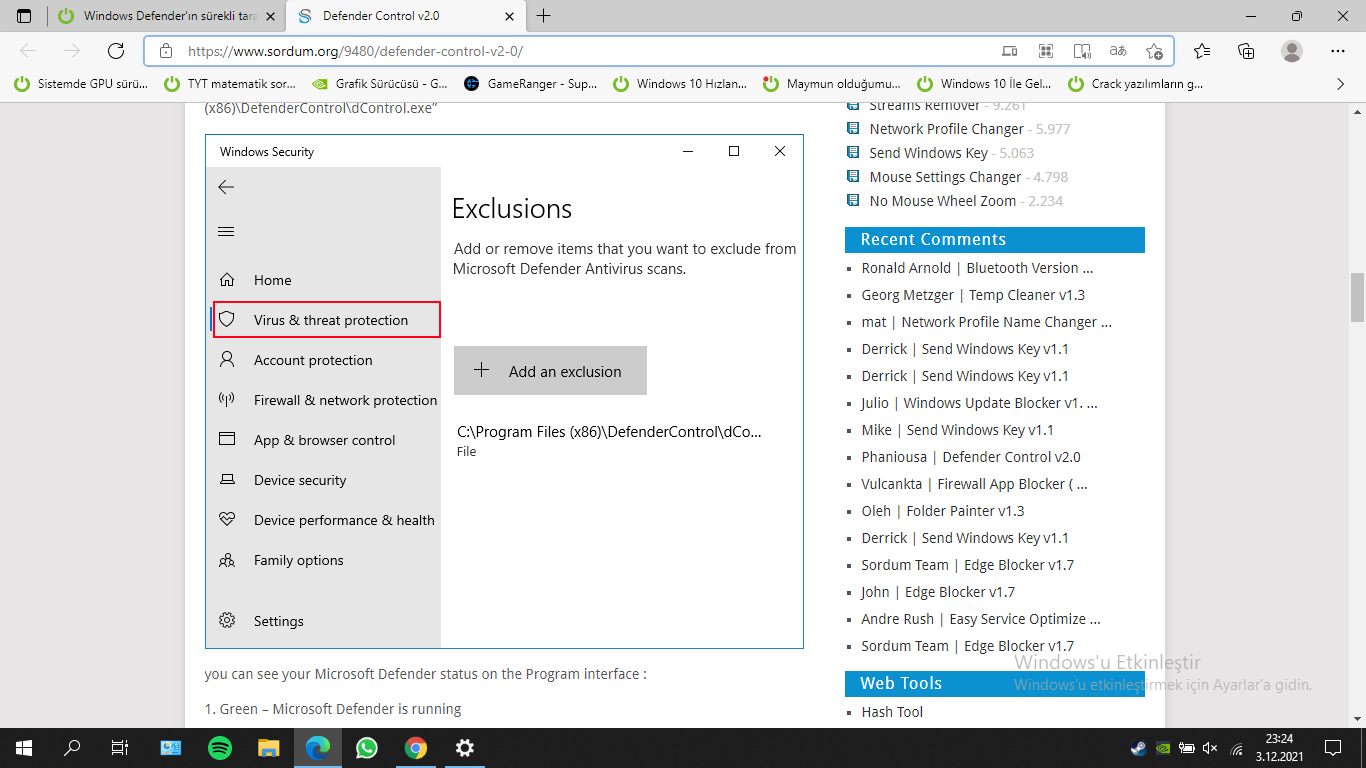Image resolution: width=1366 pixels, height=768 pixels.
Task: Start Read aloud from the address bar
Action: click(x=1082, y=51)
